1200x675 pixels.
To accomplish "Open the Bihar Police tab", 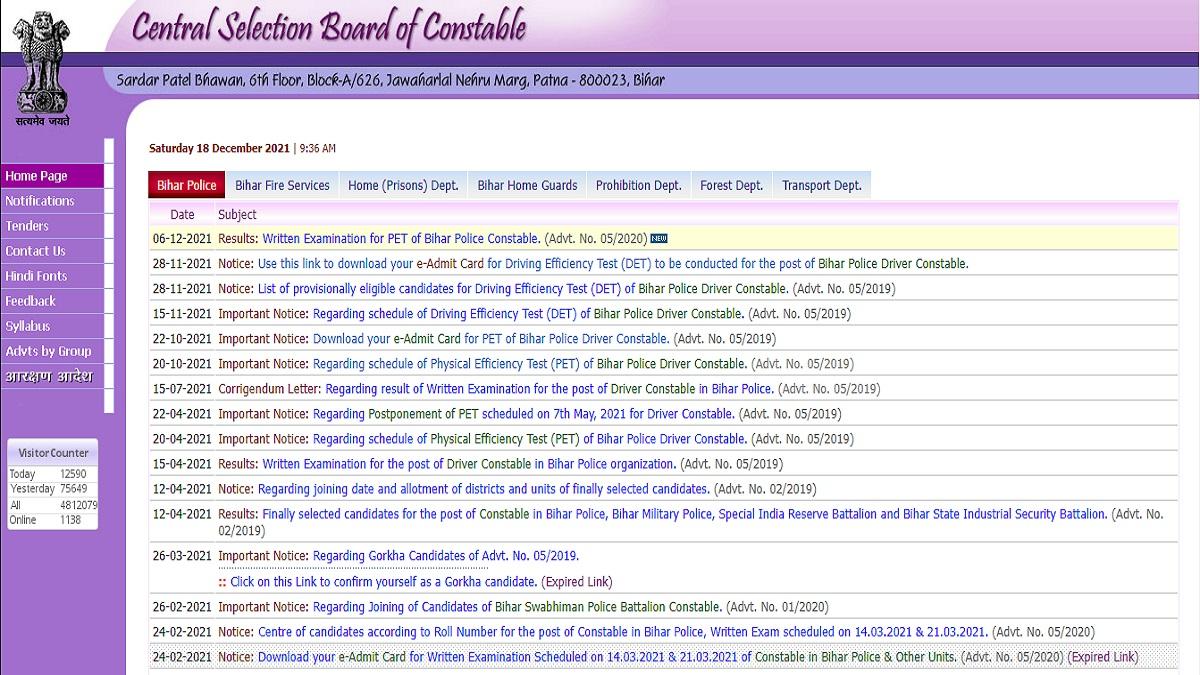I will [186, 185].
